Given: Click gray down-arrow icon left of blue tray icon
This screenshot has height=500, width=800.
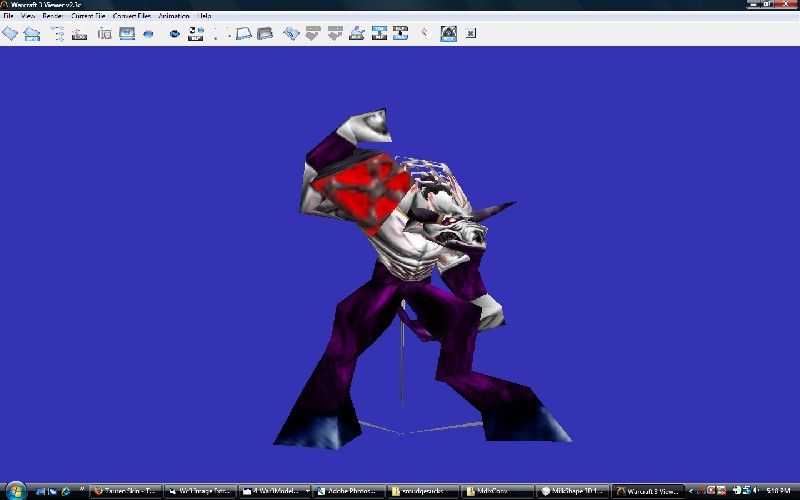Looking at the screenshot, I should click(335, 34).
